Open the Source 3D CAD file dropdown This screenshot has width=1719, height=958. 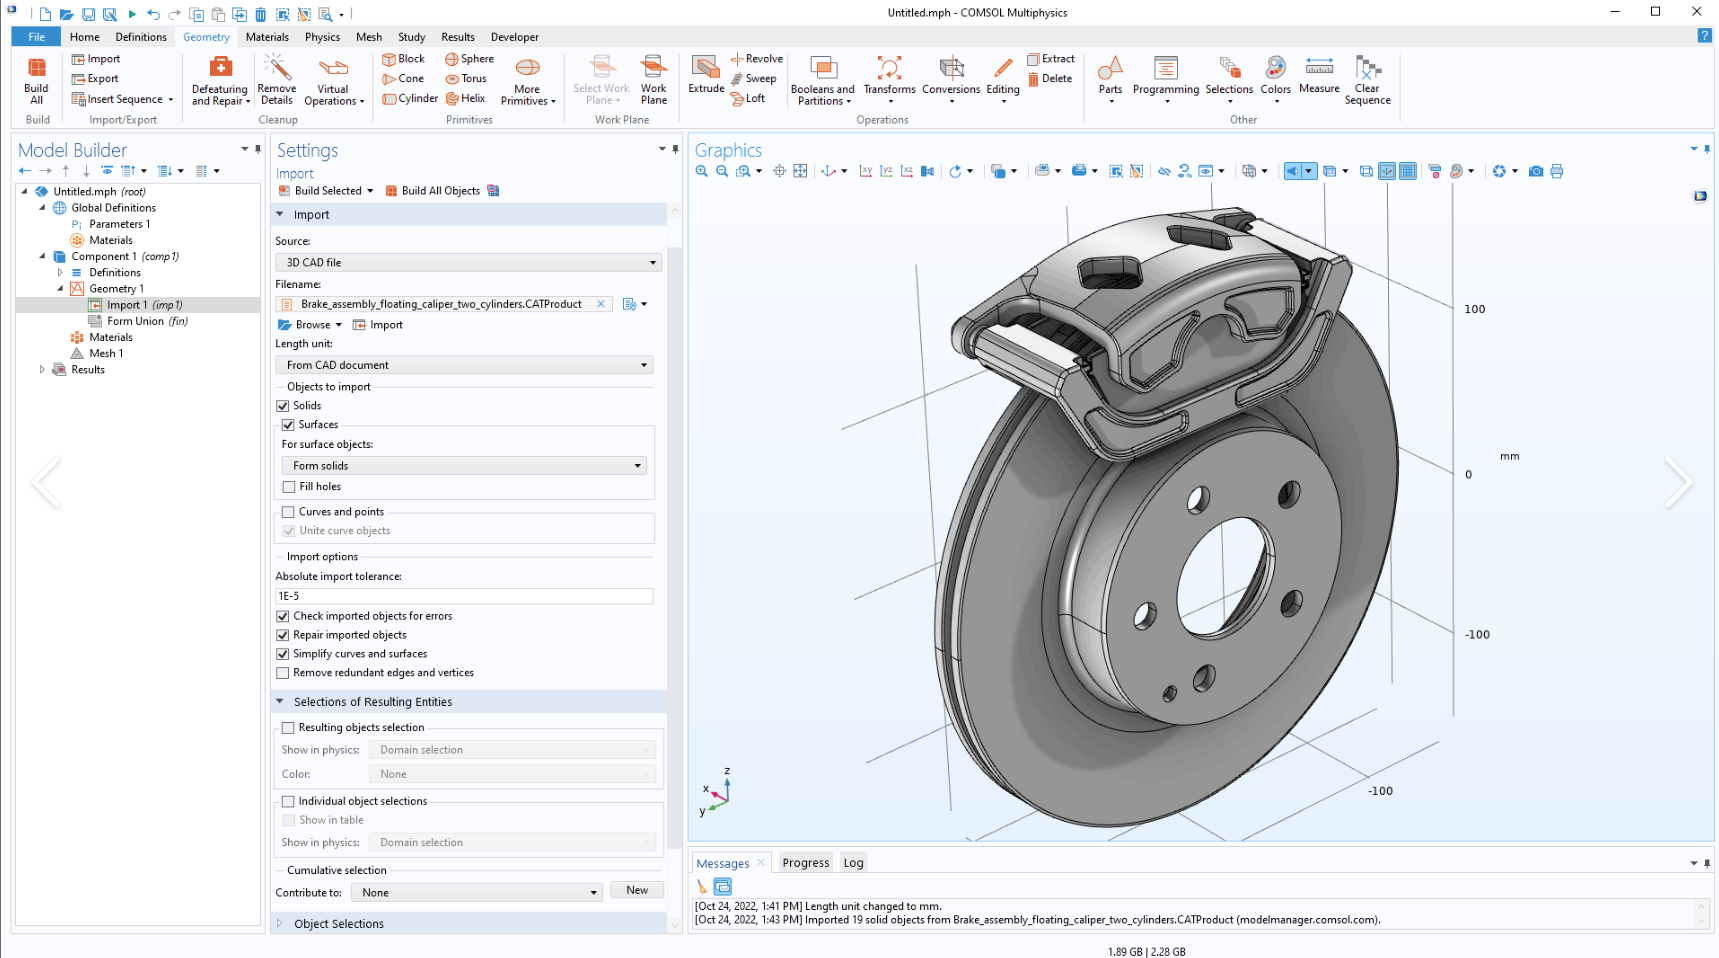(x=468, y=263)
